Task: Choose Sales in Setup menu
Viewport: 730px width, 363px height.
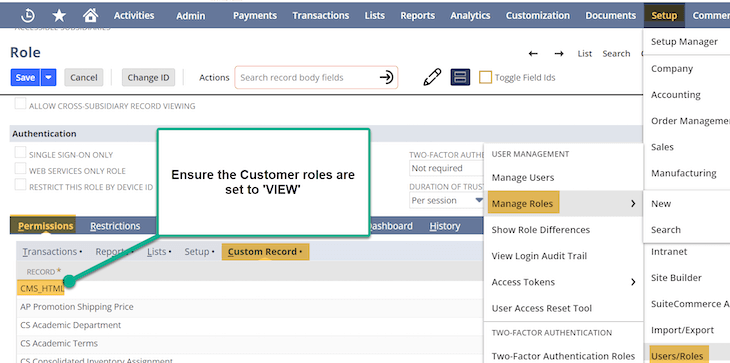Action: [662, 147]
